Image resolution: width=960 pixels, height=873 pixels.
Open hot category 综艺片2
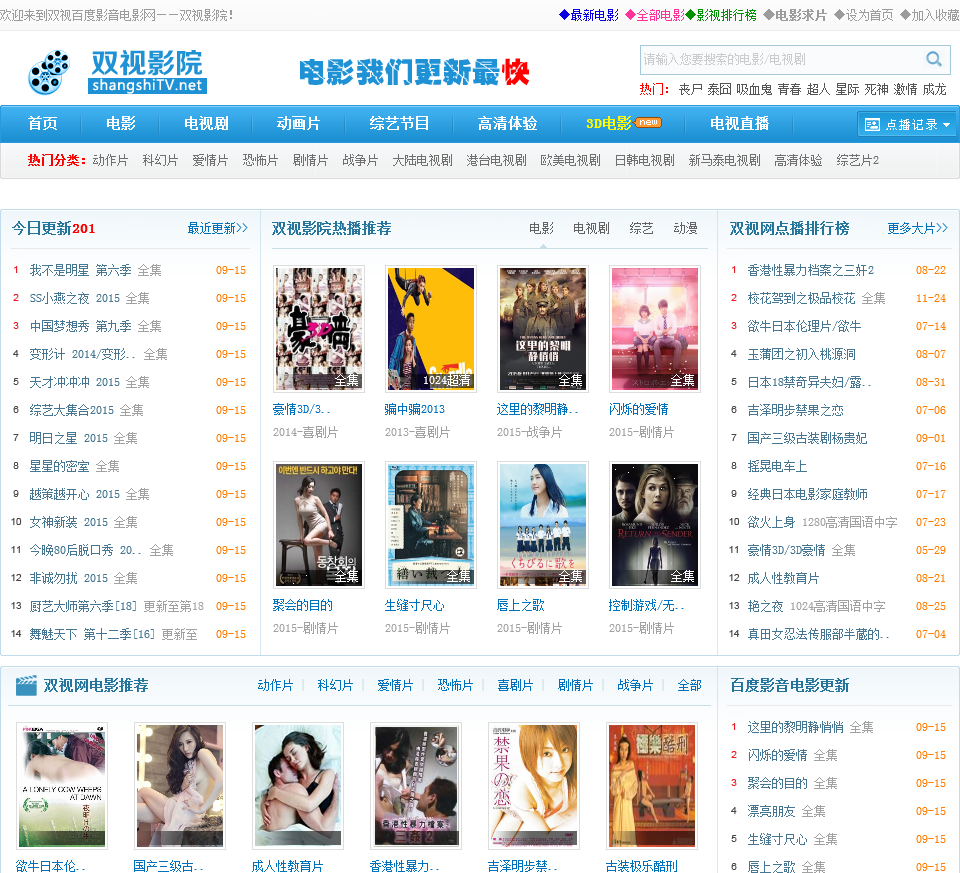coord(857,160)
